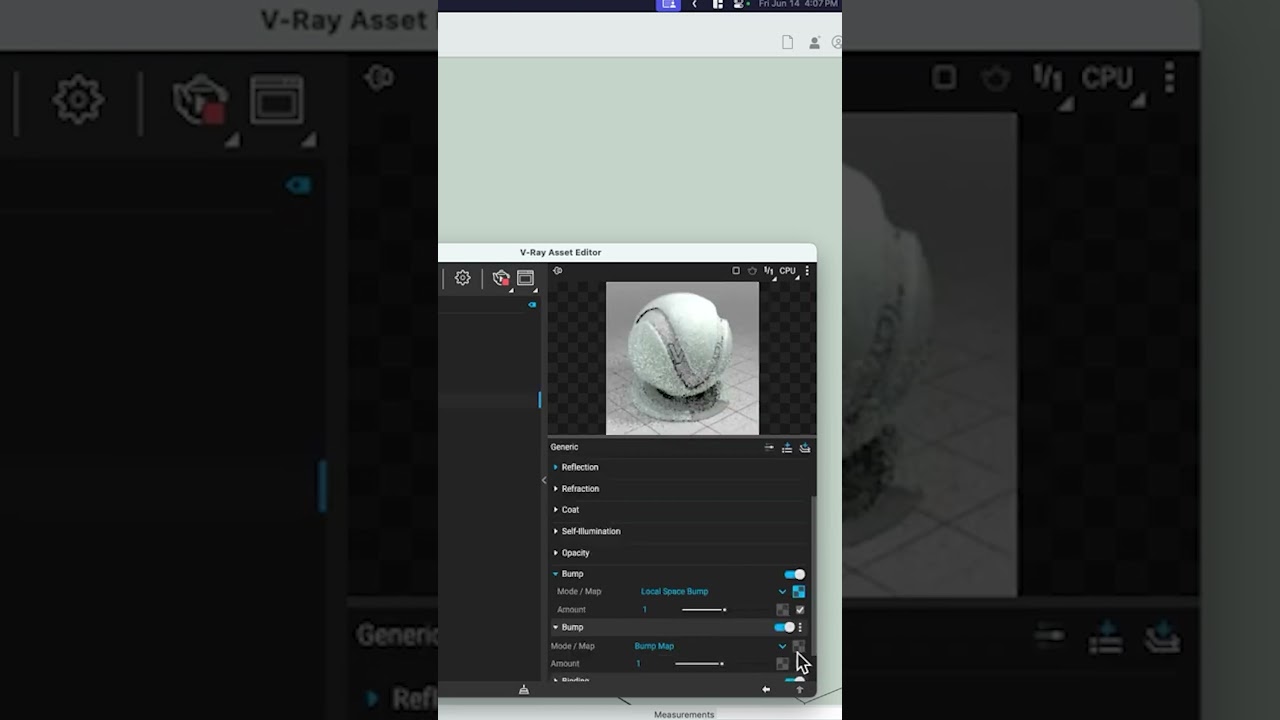The image size is (1280, 720).
Task: Click the teapot preview mode icon
Action: [x=752, y=270]
